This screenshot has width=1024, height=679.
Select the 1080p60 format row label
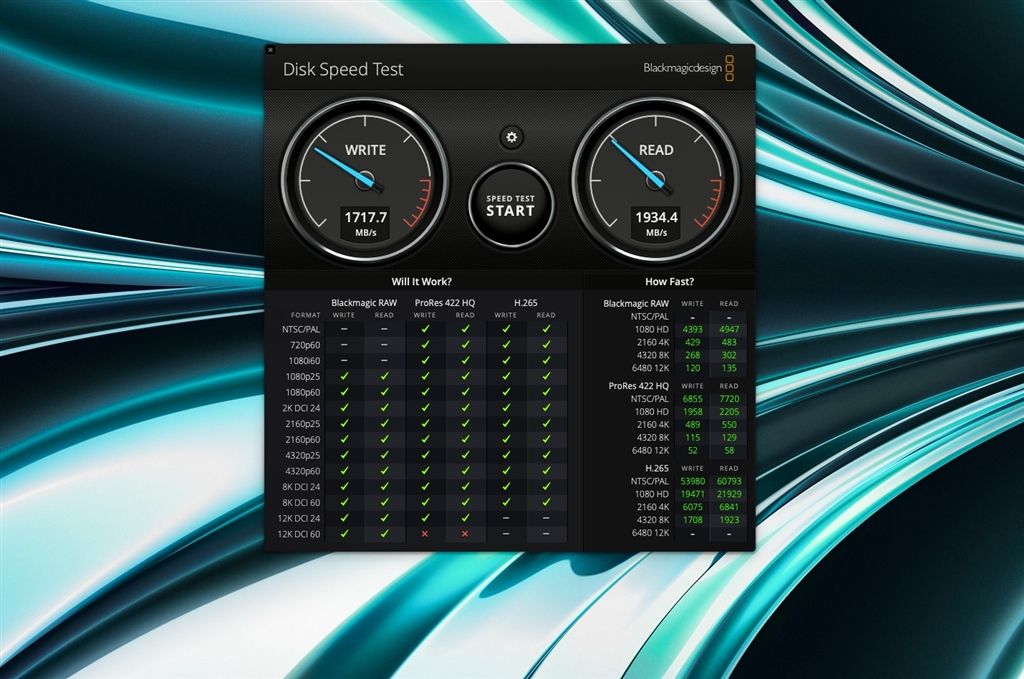tap(303, 392)
